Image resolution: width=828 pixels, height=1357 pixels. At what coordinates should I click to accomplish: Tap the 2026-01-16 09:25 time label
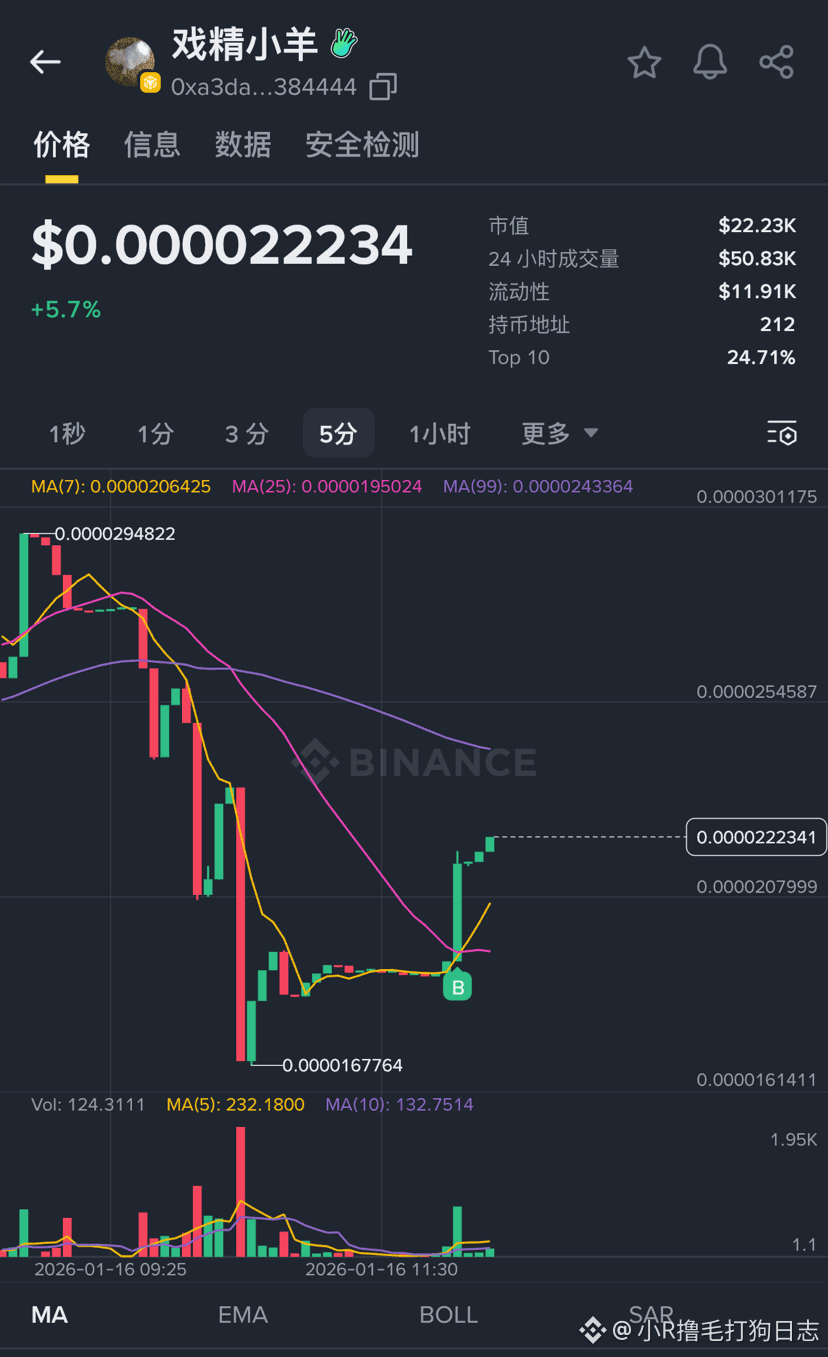pyautogui.click(x=110, y=1269)
